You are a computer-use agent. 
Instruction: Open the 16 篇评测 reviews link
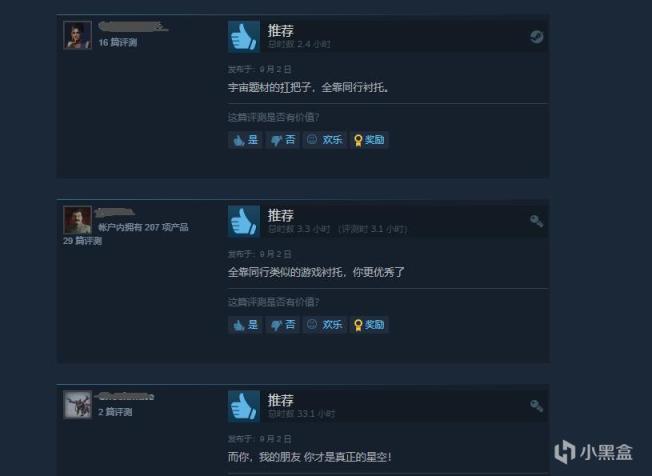pos(118,42)
